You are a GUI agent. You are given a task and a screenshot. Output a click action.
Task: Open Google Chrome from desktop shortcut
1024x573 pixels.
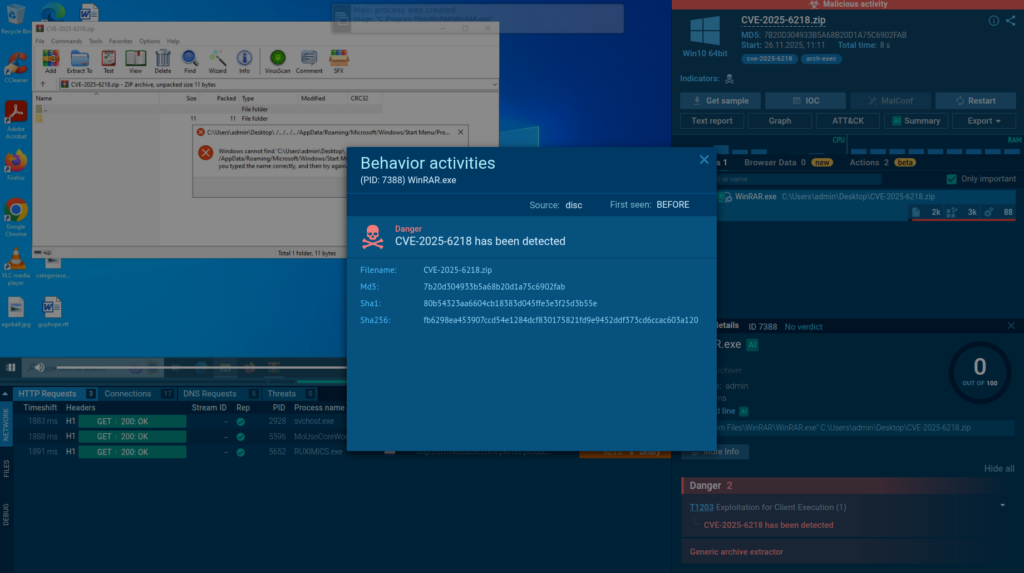click(16, 214)
